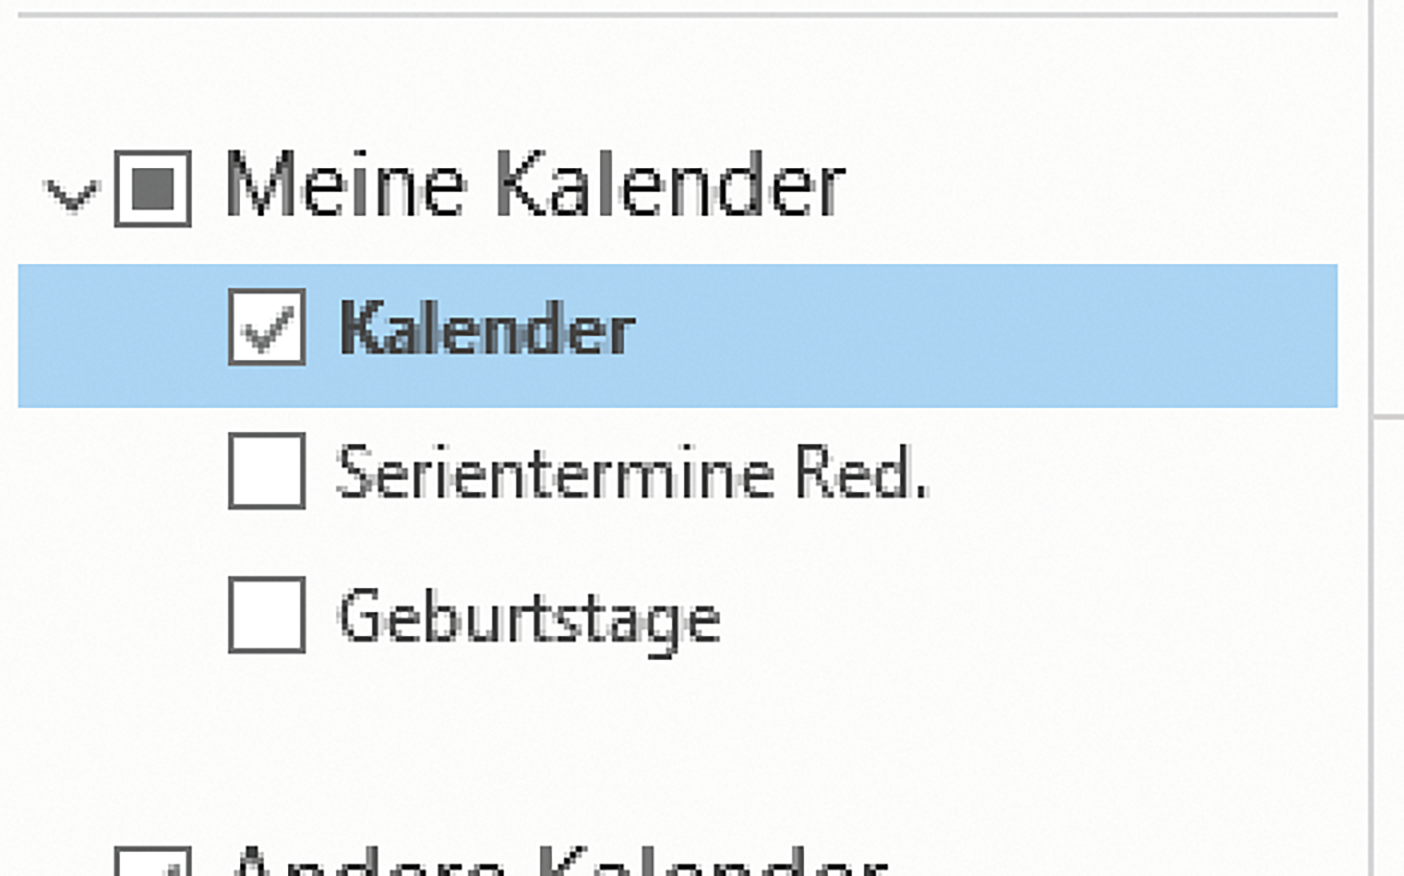The image size is (1404, 876).
Task: Select the Geburtstage calendar label
Action: 529,617
